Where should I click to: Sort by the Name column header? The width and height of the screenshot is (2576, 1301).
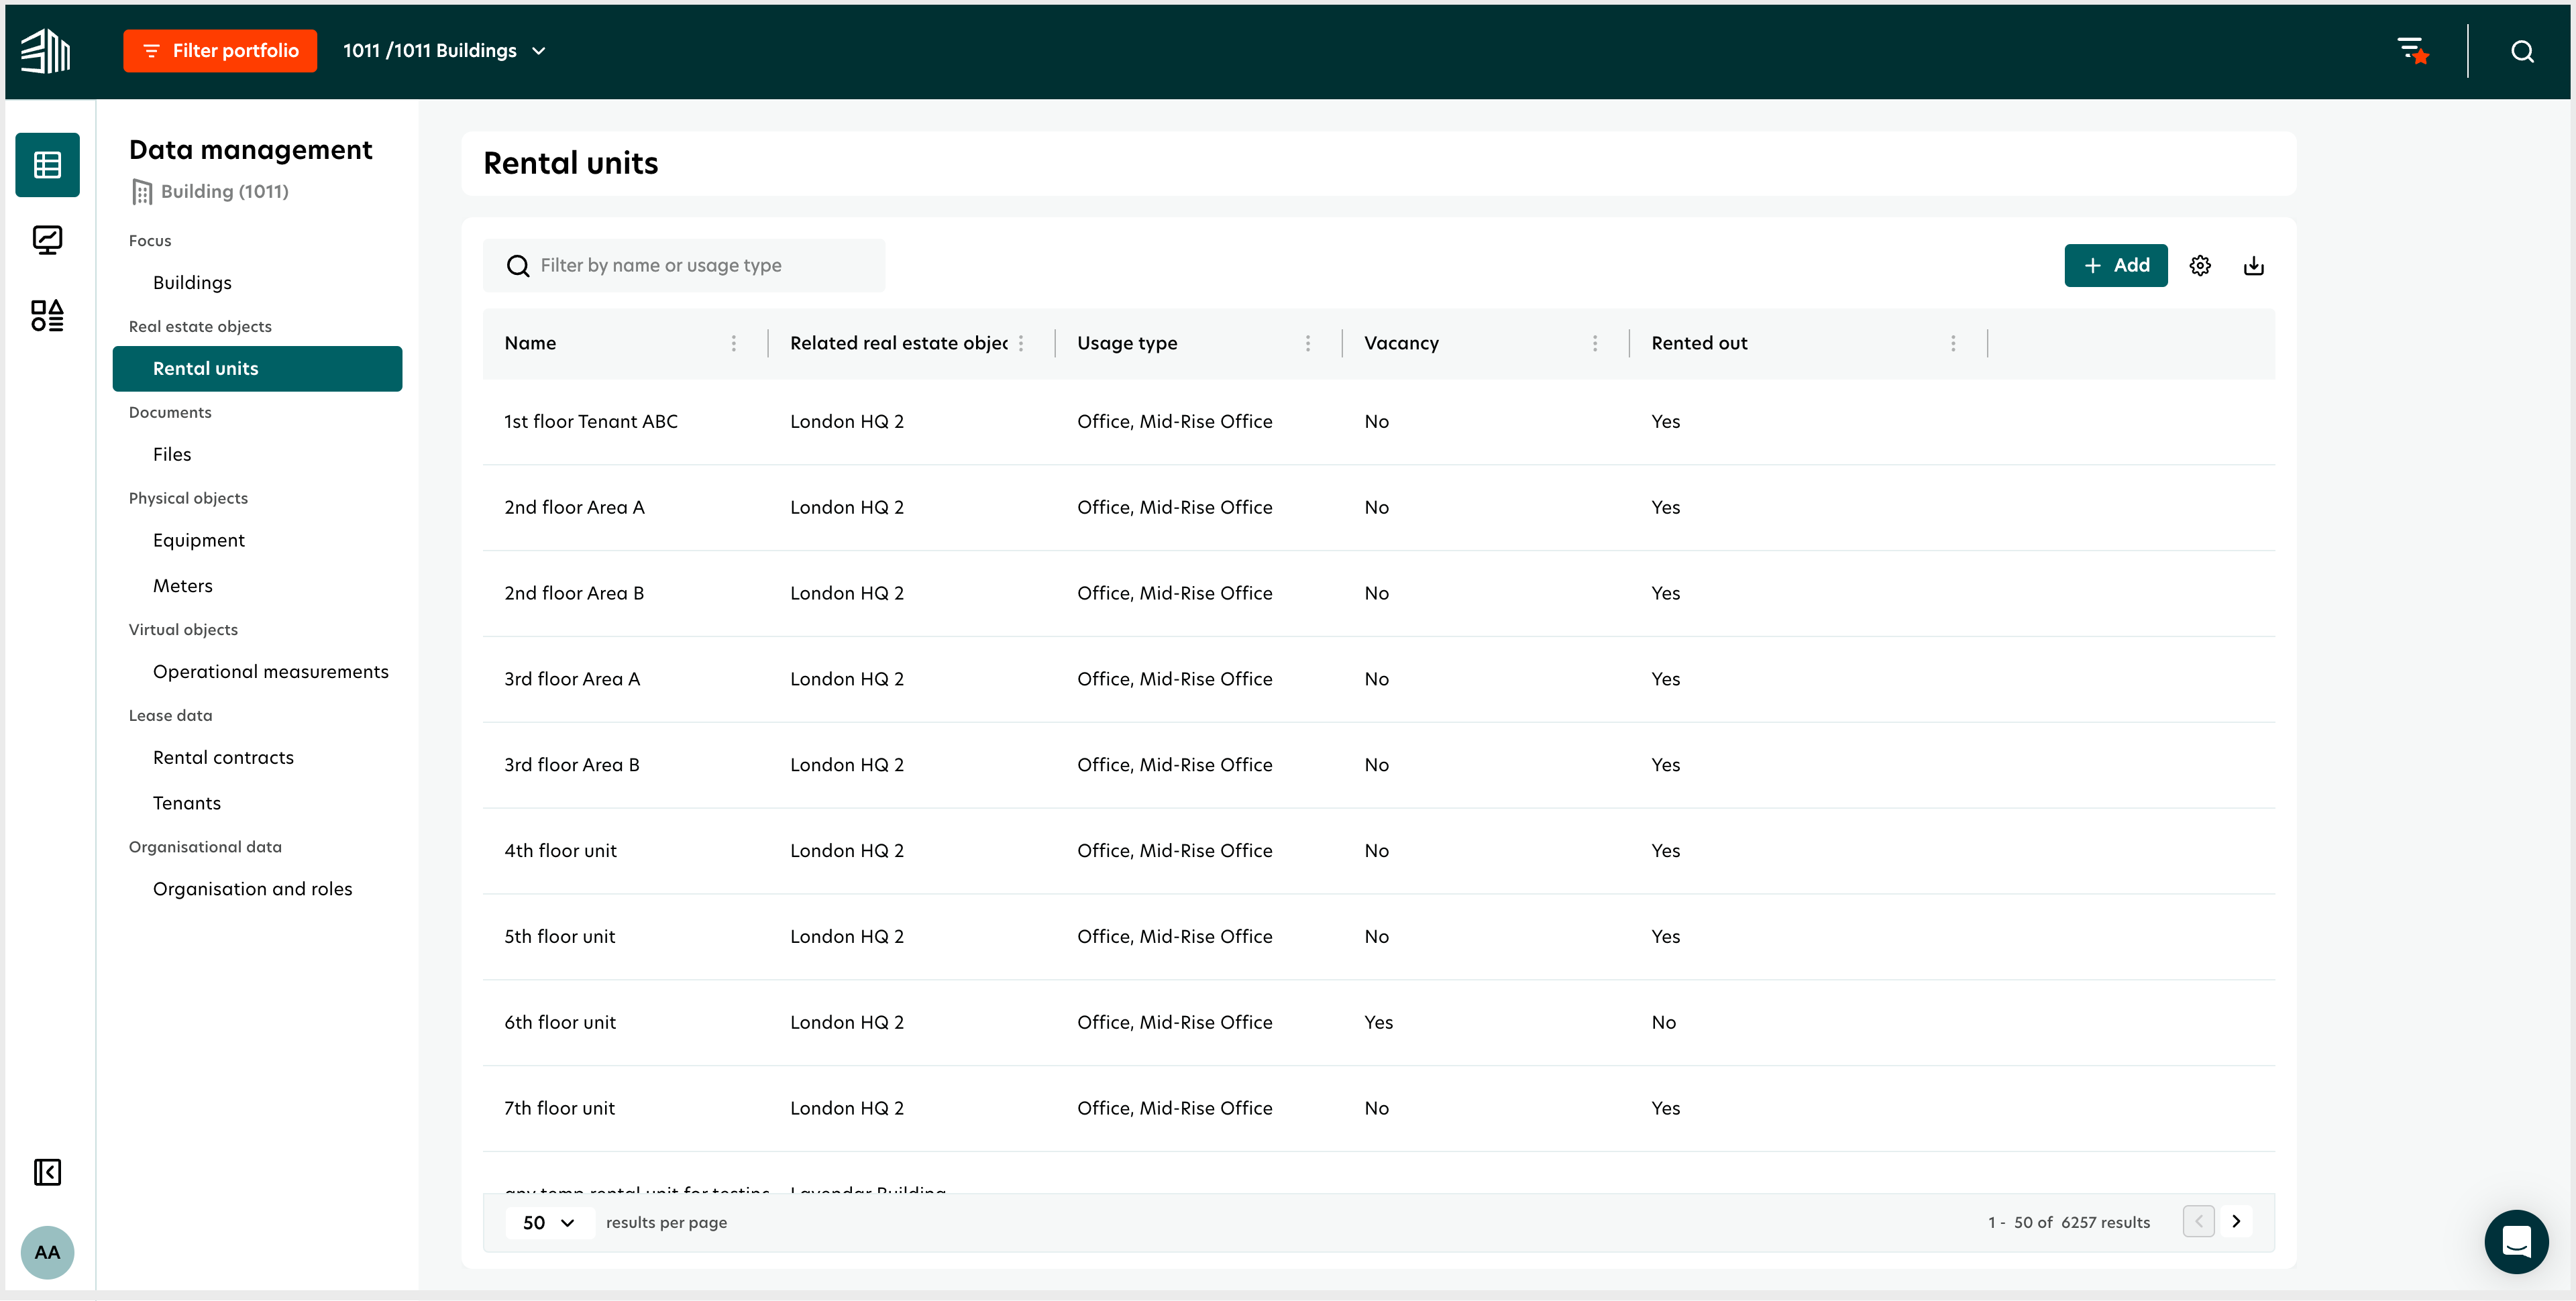[x=530, y=343]
